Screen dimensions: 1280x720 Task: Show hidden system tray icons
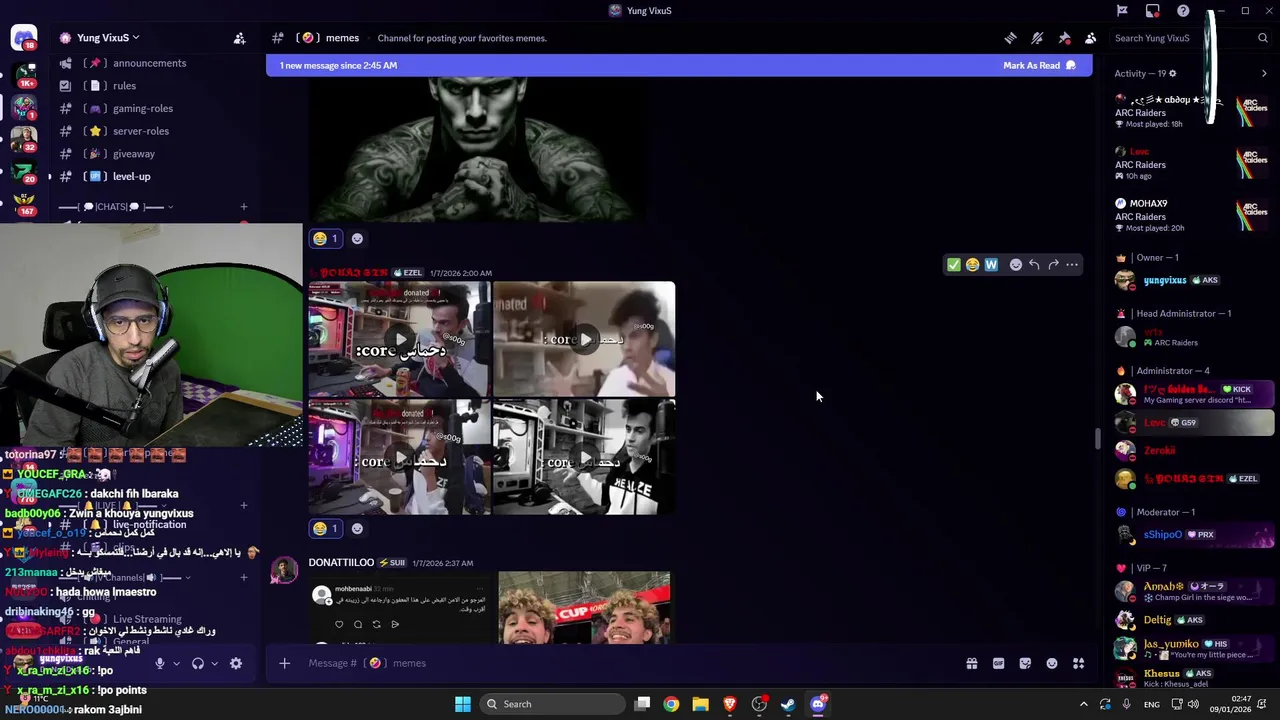coord(1083,704)
